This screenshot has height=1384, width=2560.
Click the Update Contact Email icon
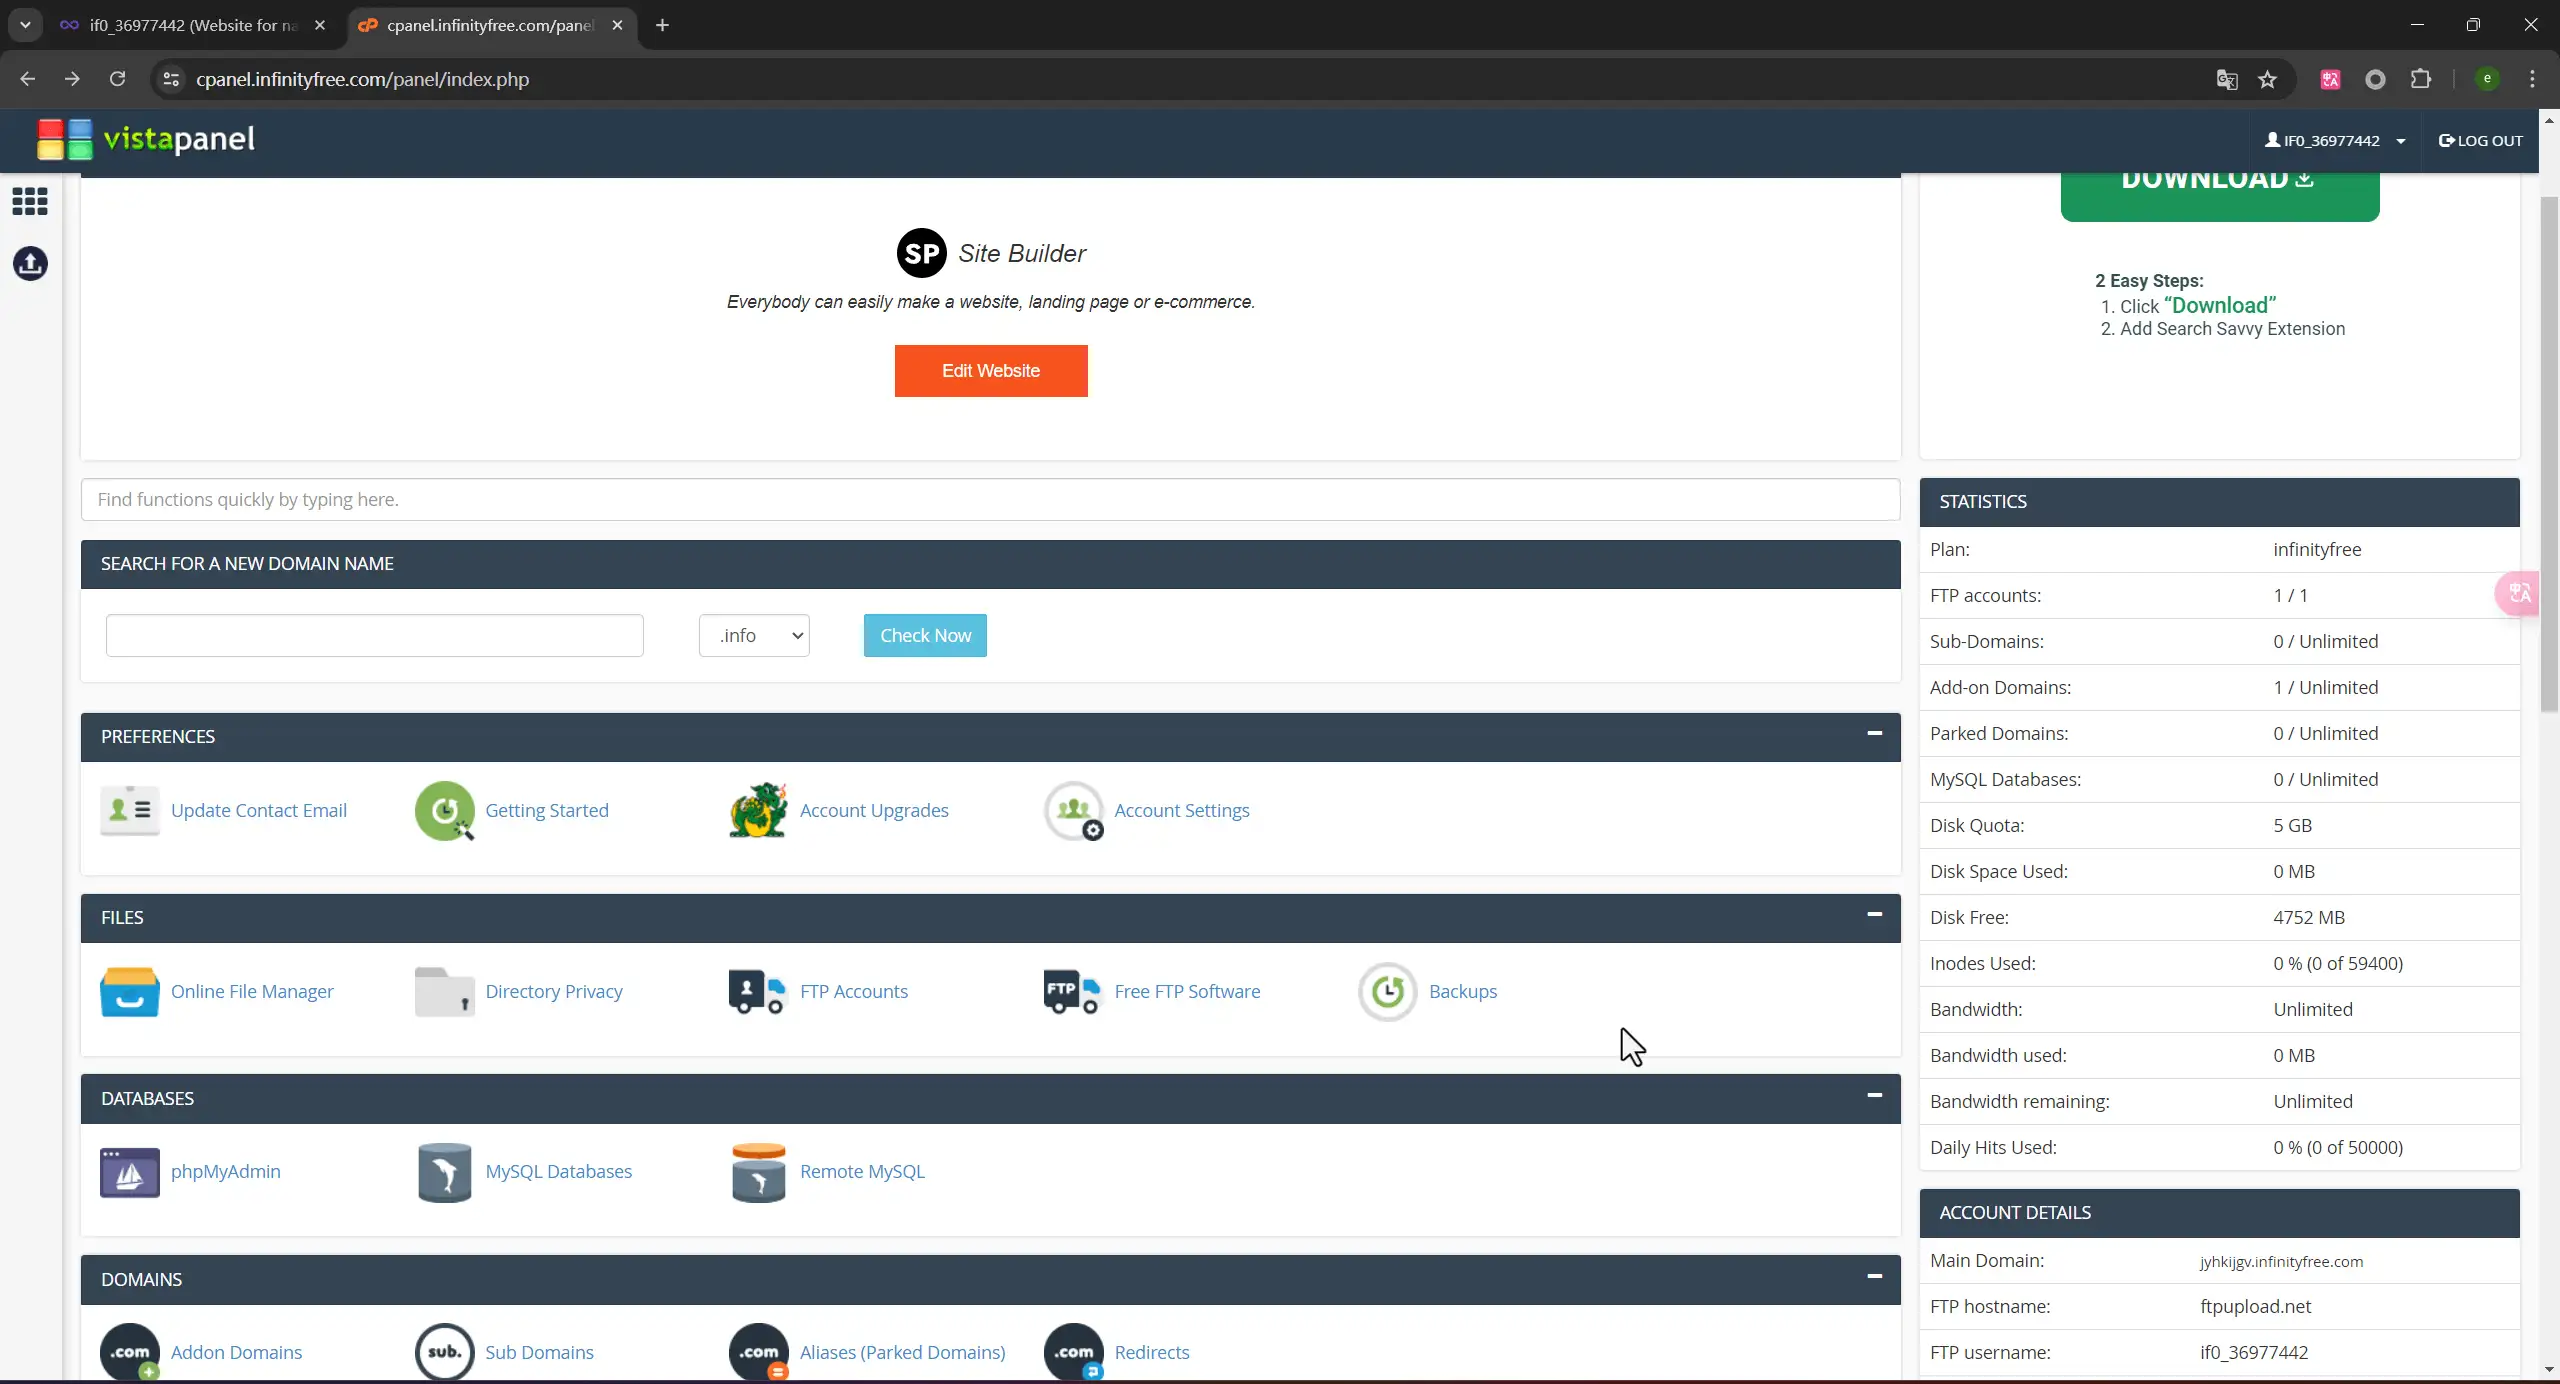tap(130, 810)
